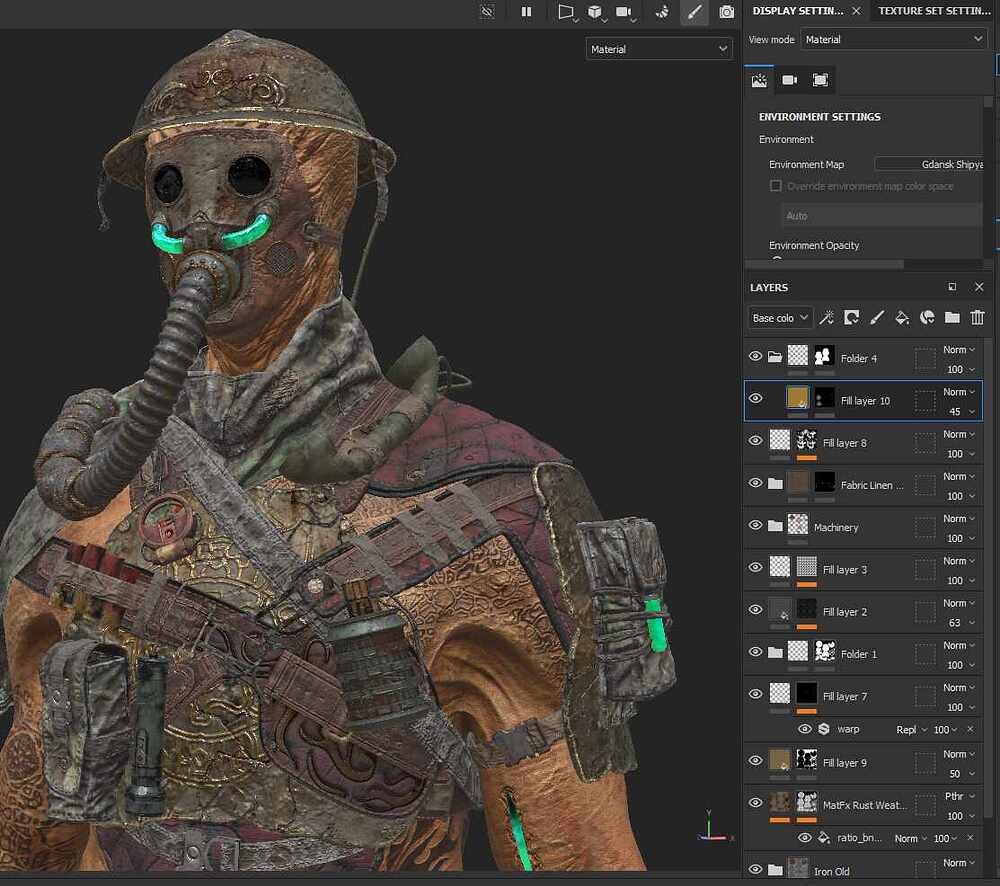The image size is (1000, 886).
Task: Add a fill layer with the bucket icon
Action: coord(902,318)
